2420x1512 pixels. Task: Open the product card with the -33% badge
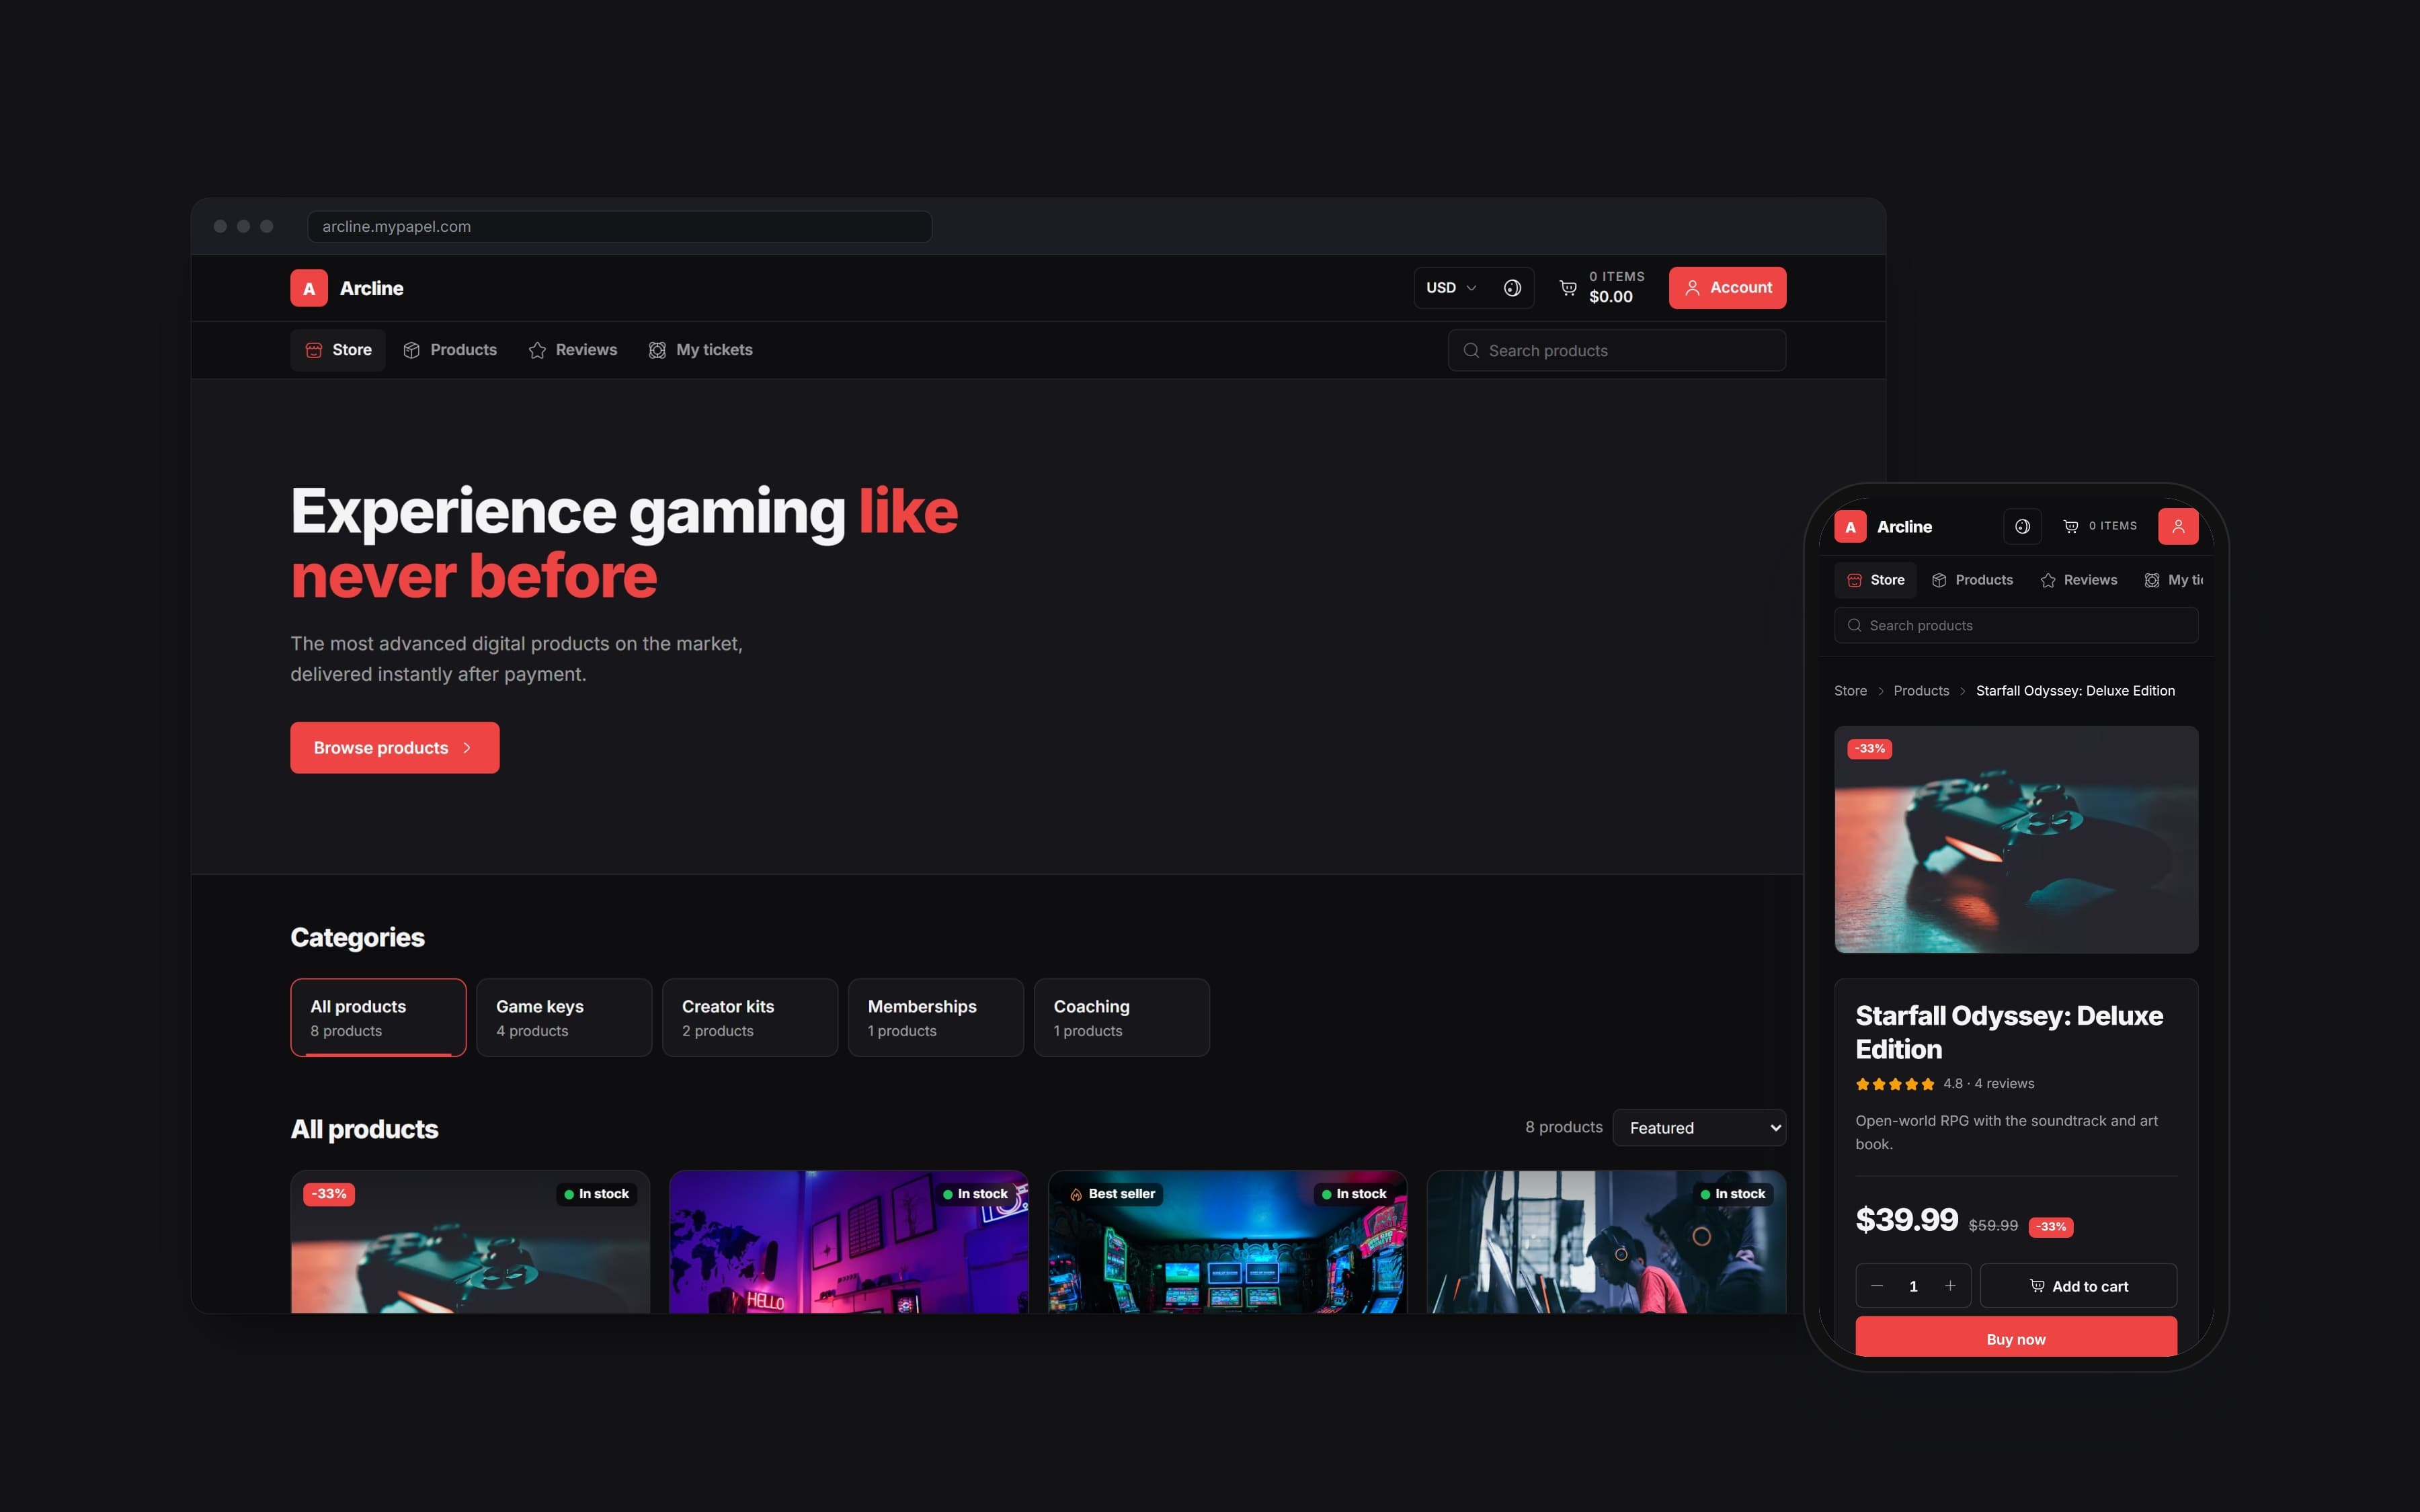470,1243
